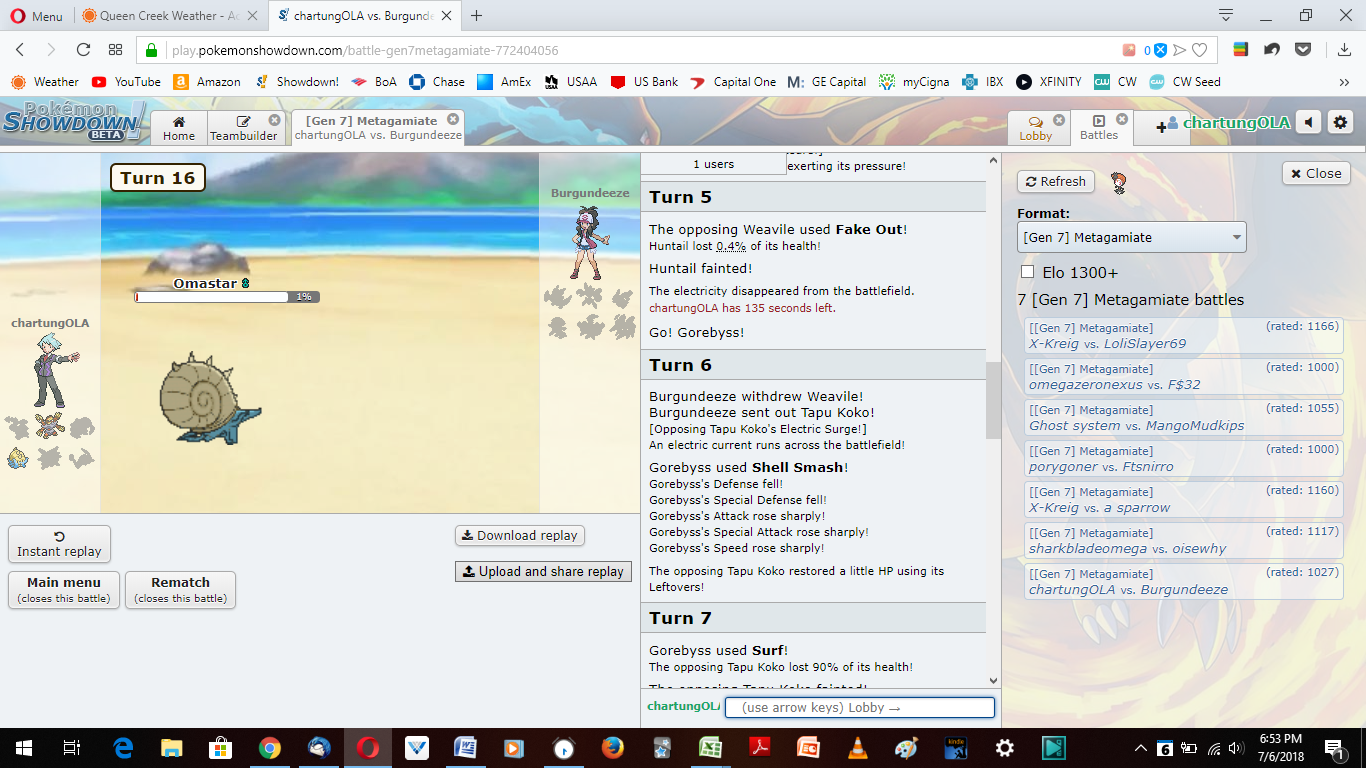
Task: Launch Firefox from the taskbar
Action: [x=613, y=747]
